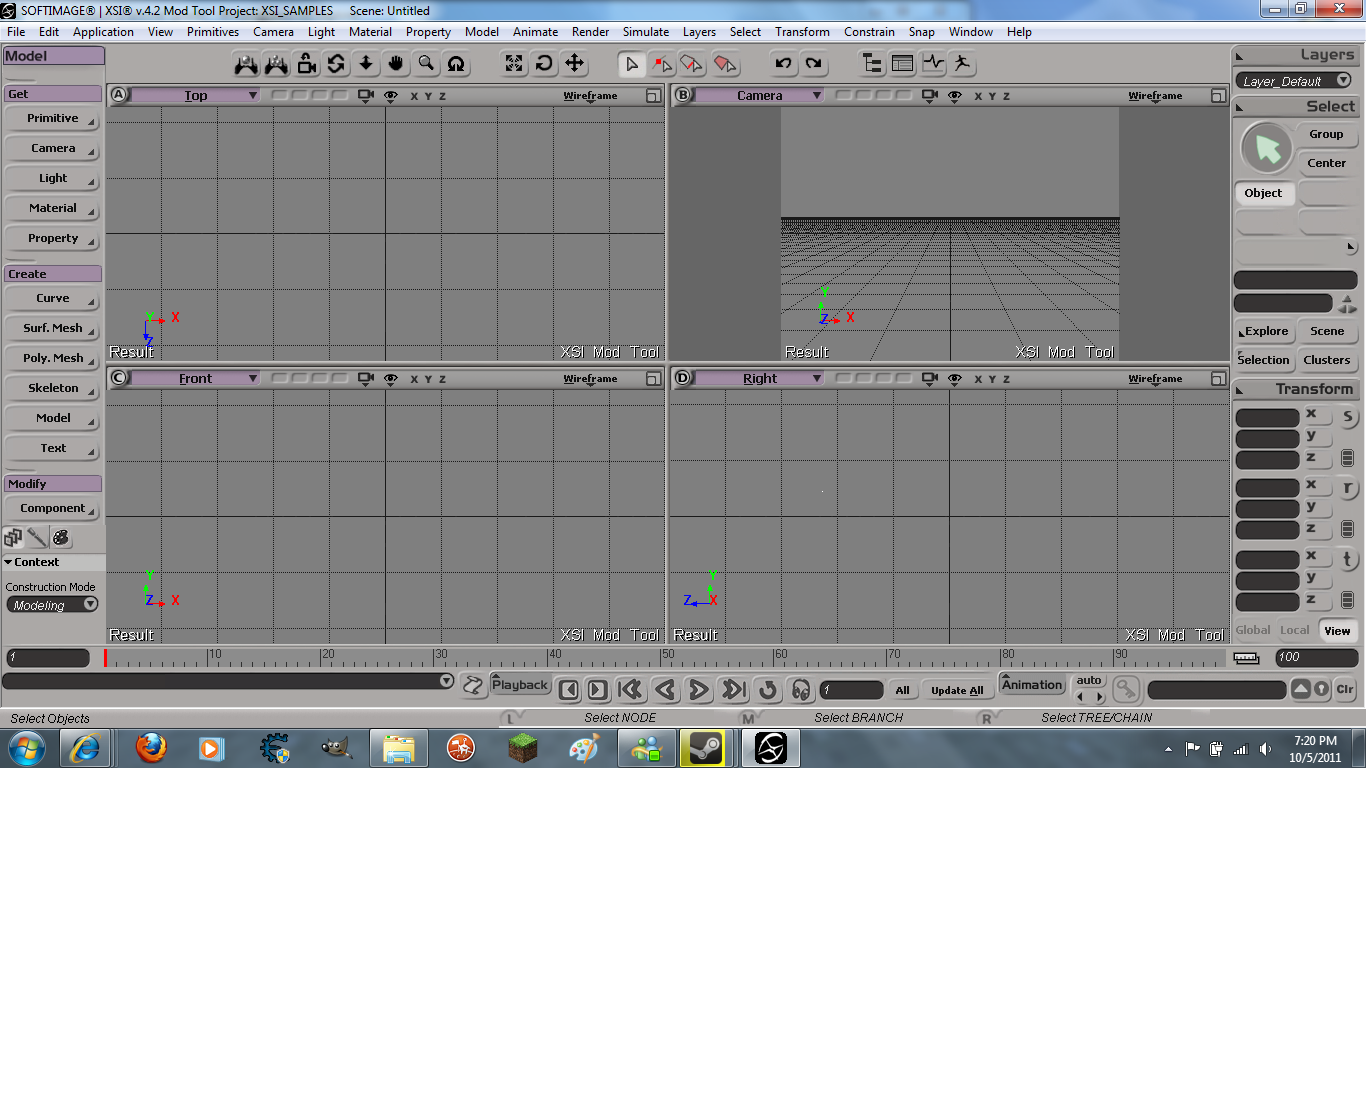
Task: Select the polygon raycast selection icon
Action: coord(725,63)
